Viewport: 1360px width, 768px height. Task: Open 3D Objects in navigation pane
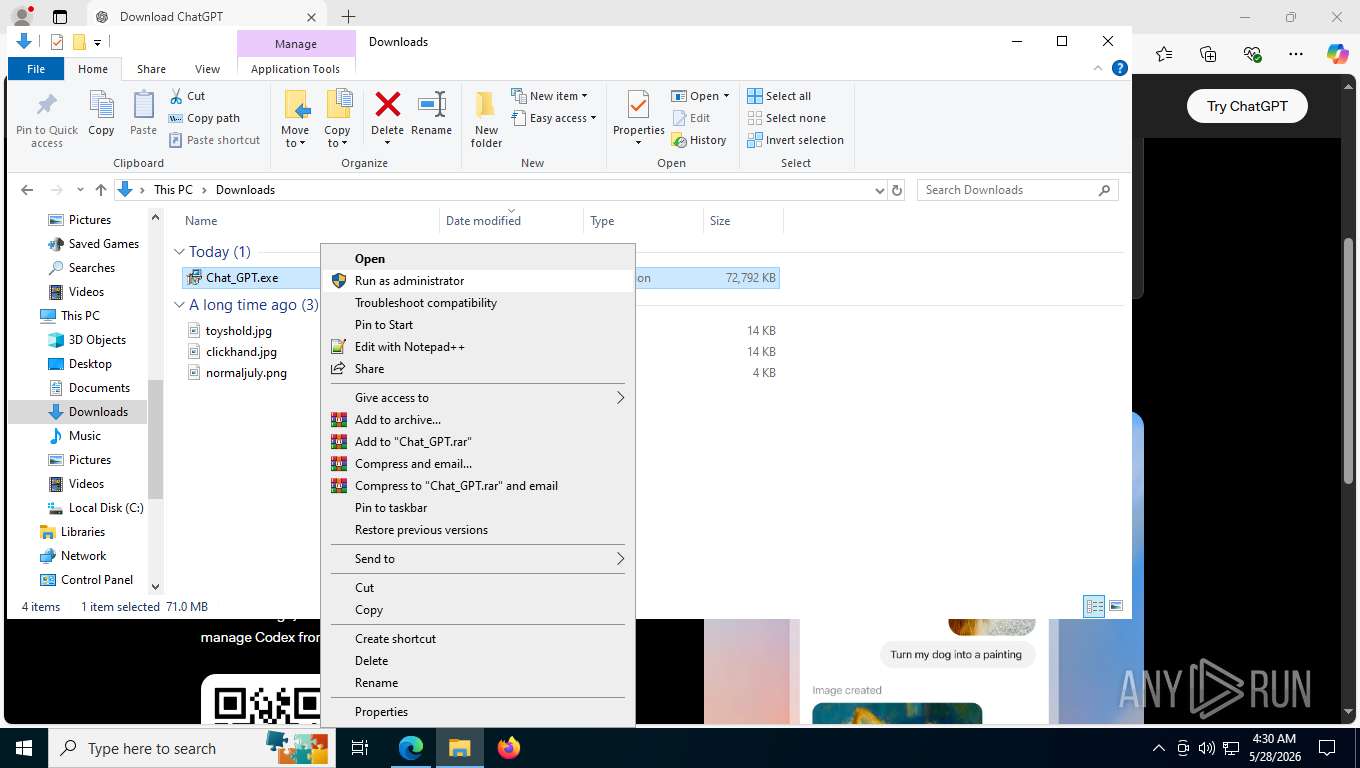tap(97, 340)
